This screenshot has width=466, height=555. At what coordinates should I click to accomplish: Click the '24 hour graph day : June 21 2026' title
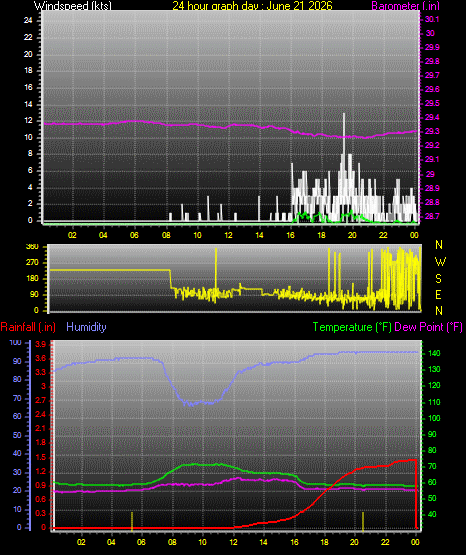(x=252, y=6)
